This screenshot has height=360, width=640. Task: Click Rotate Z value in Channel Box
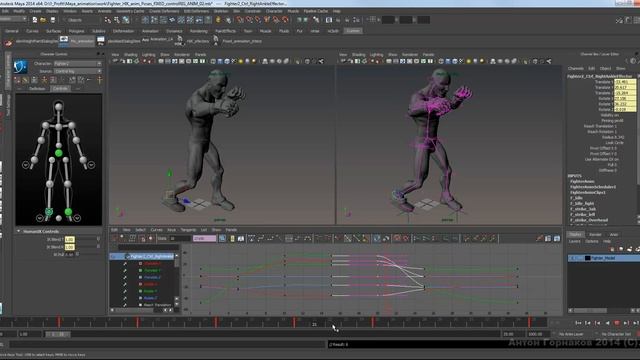[x=625, y=109]
